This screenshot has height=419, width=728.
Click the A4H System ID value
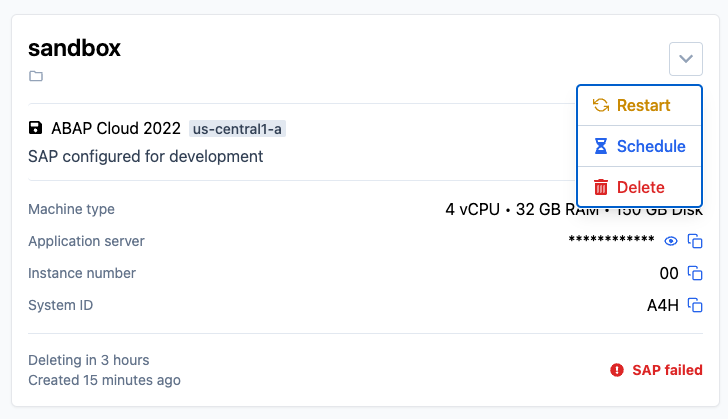point(663,305)
